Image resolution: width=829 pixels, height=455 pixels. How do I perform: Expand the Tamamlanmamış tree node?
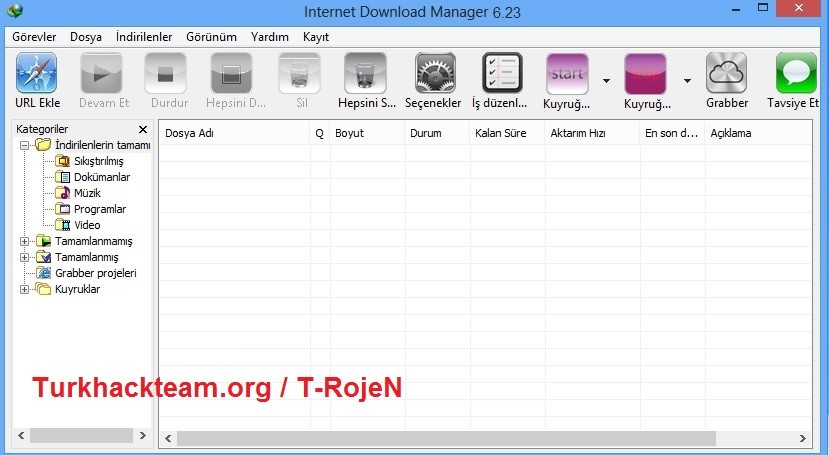click(x=24, y=241)
